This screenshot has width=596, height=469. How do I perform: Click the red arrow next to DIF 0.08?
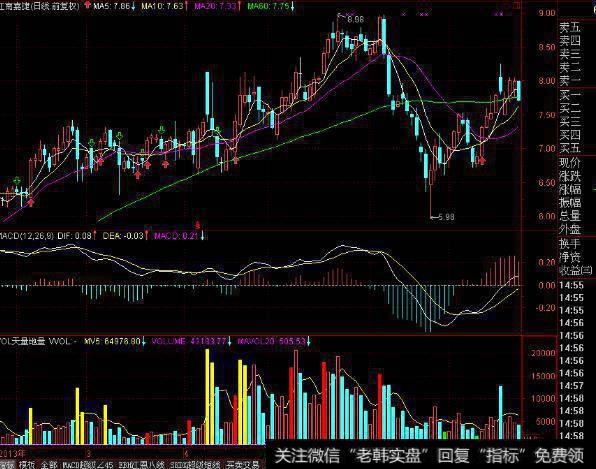point(95,236)
